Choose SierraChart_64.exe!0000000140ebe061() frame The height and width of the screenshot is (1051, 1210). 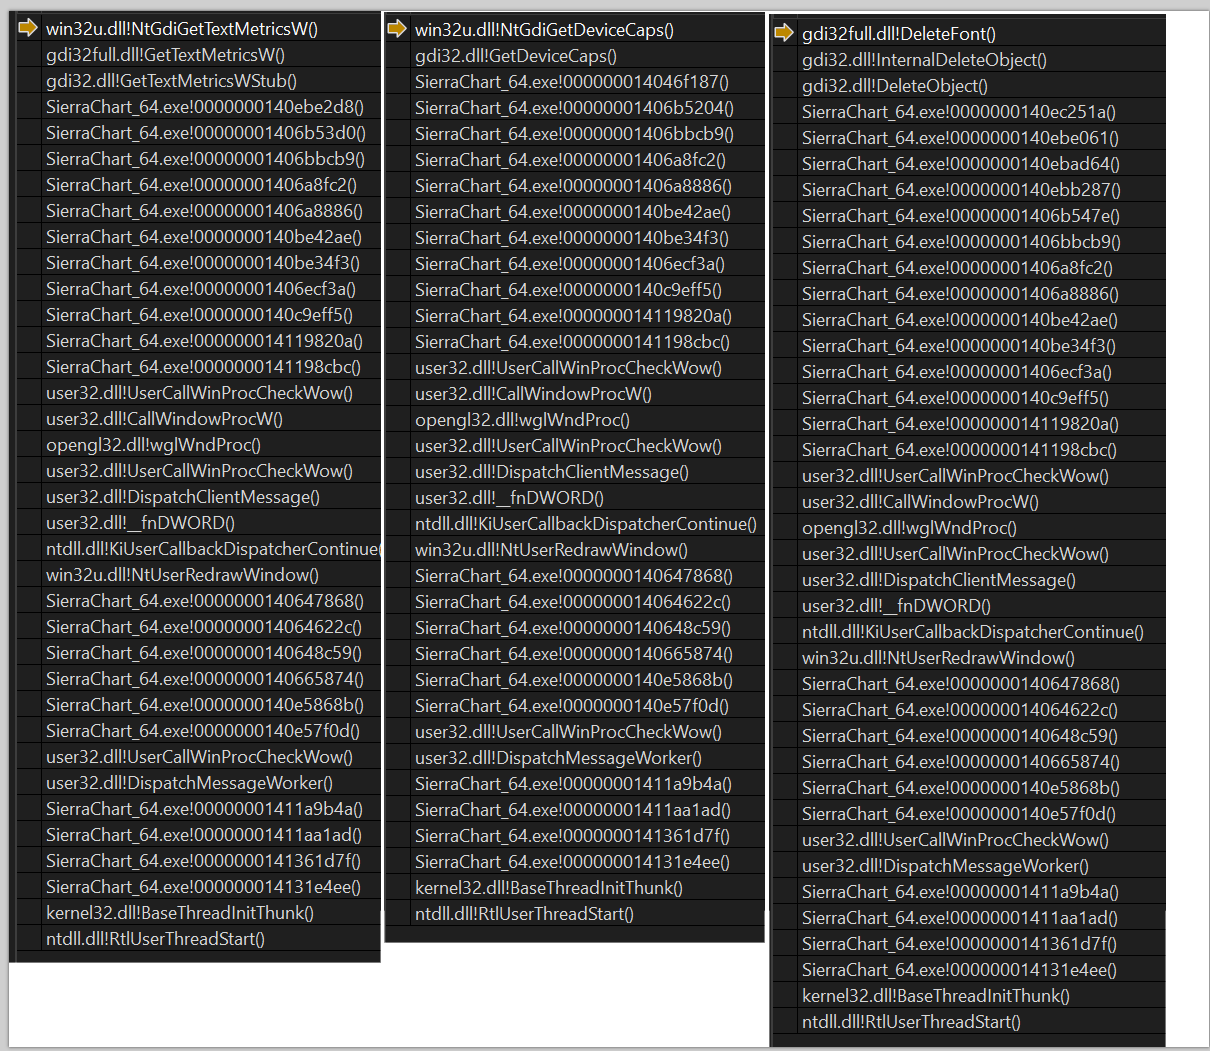[960, 138]
